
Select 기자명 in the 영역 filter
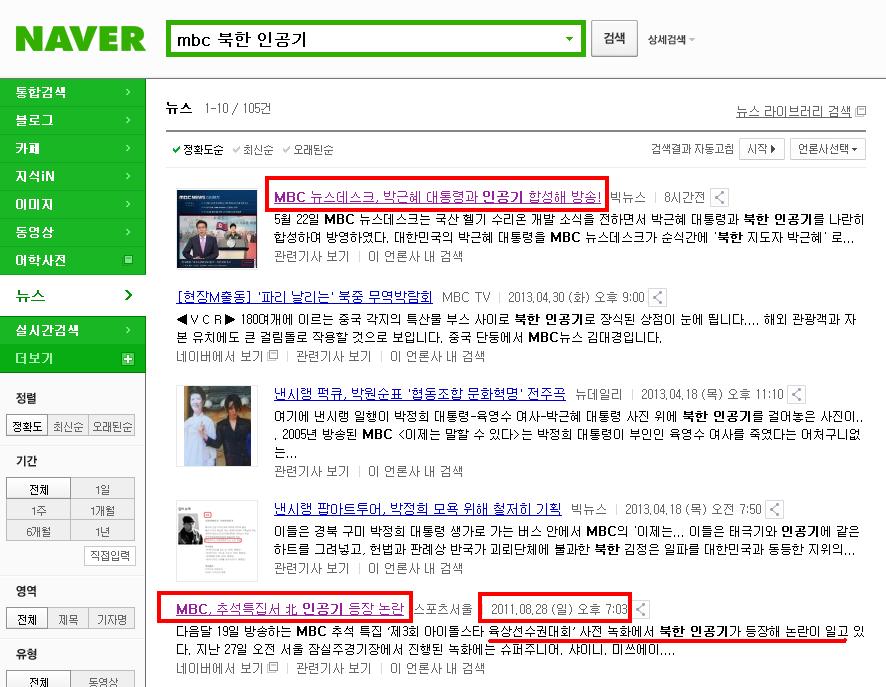coord(112,619)
